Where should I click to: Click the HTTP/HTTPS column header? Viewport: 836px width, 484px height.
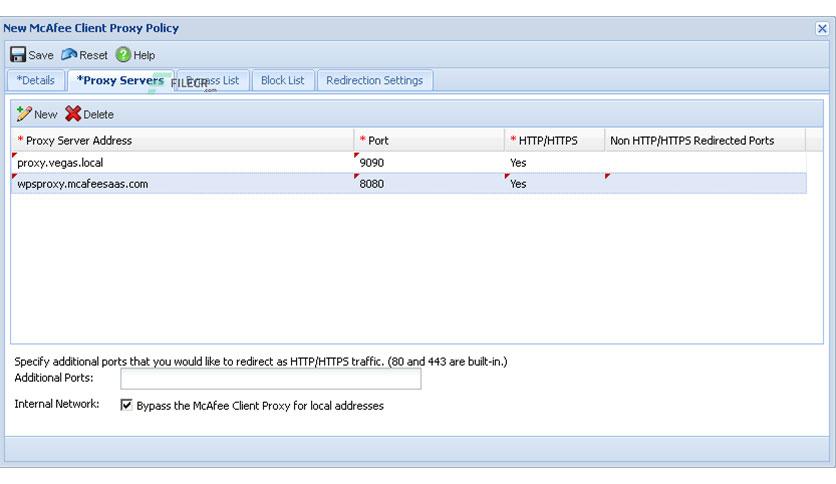(x=554, y=141)
